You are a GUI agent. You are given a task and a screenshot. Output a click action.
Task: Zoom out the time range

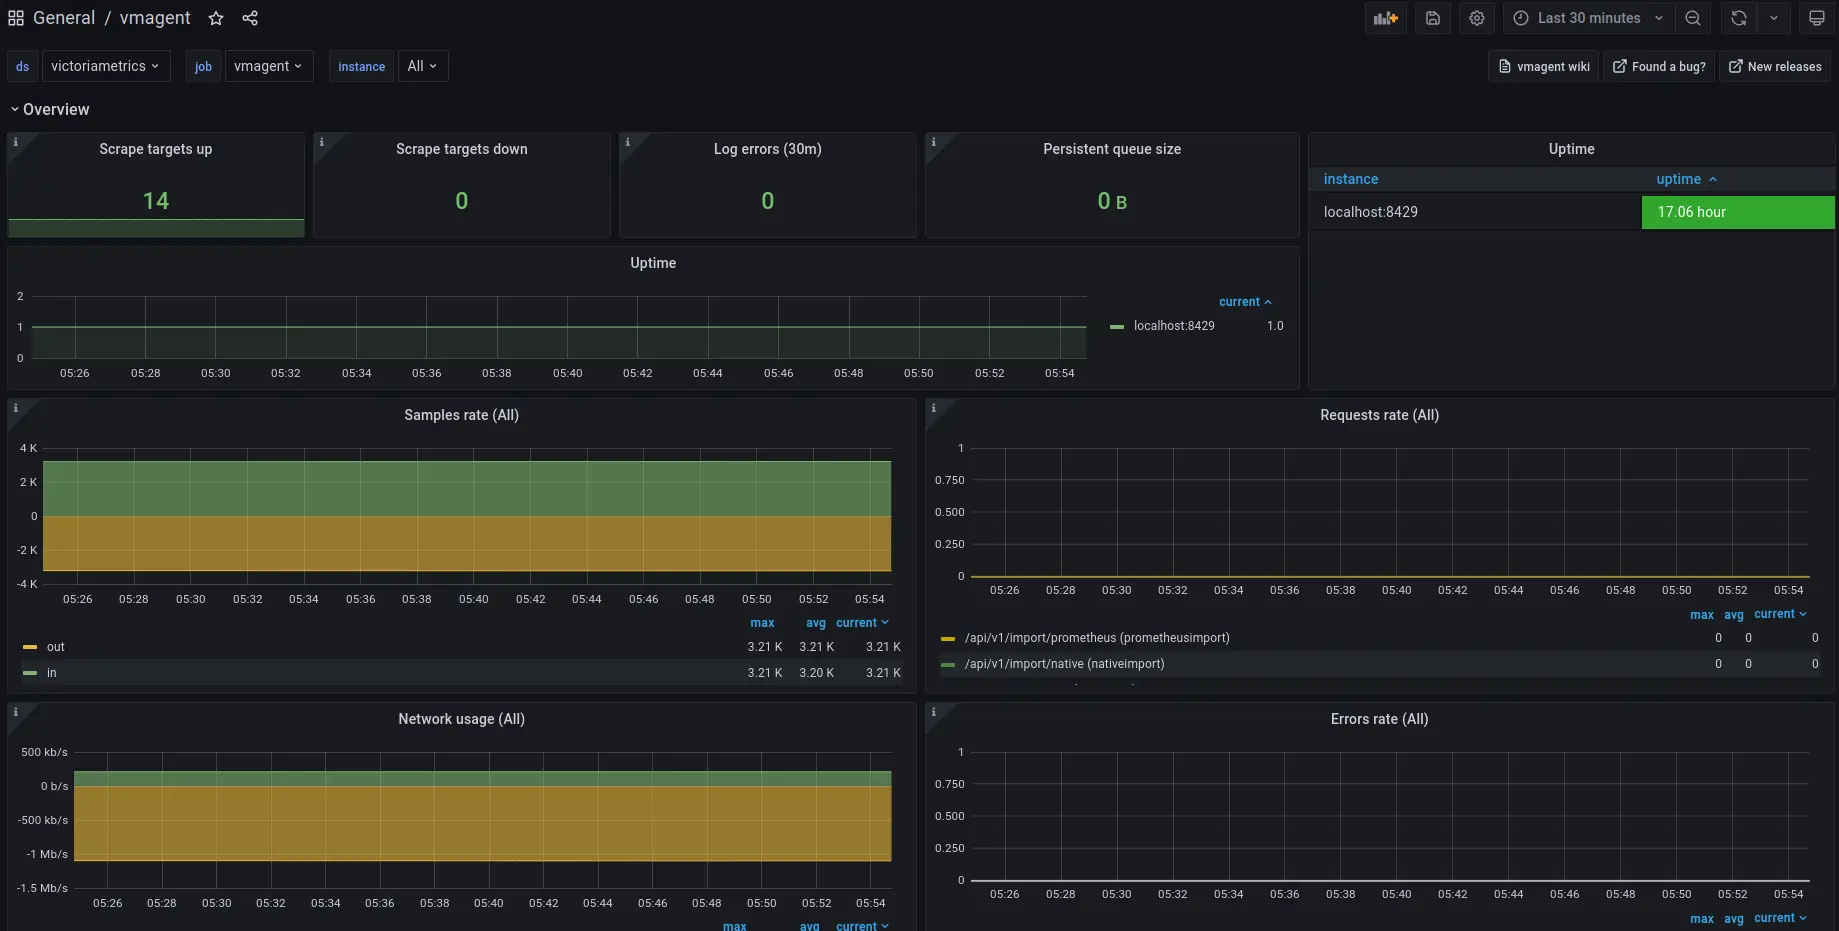pos(1692,18)
